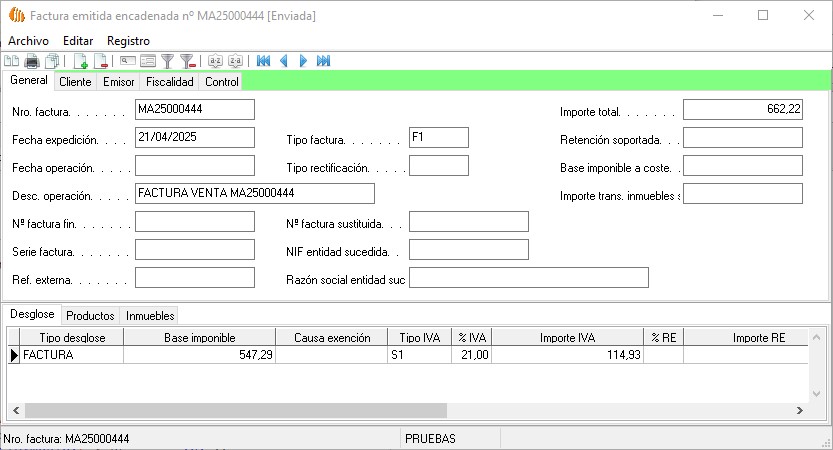Switch to the Fiscalidad tab
The image size is (833, 450).
click(169, 82)
